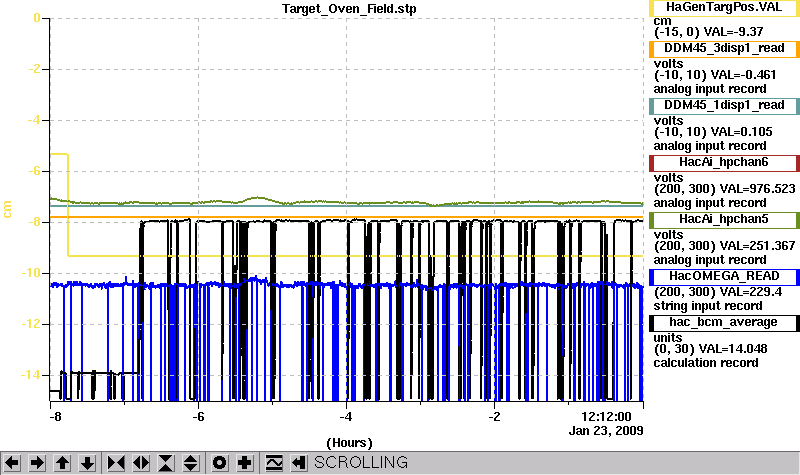800x475 pixels.
Task: Select the HaGenTargPos.VAL curve legend
Action: click(x=724, y=8)
